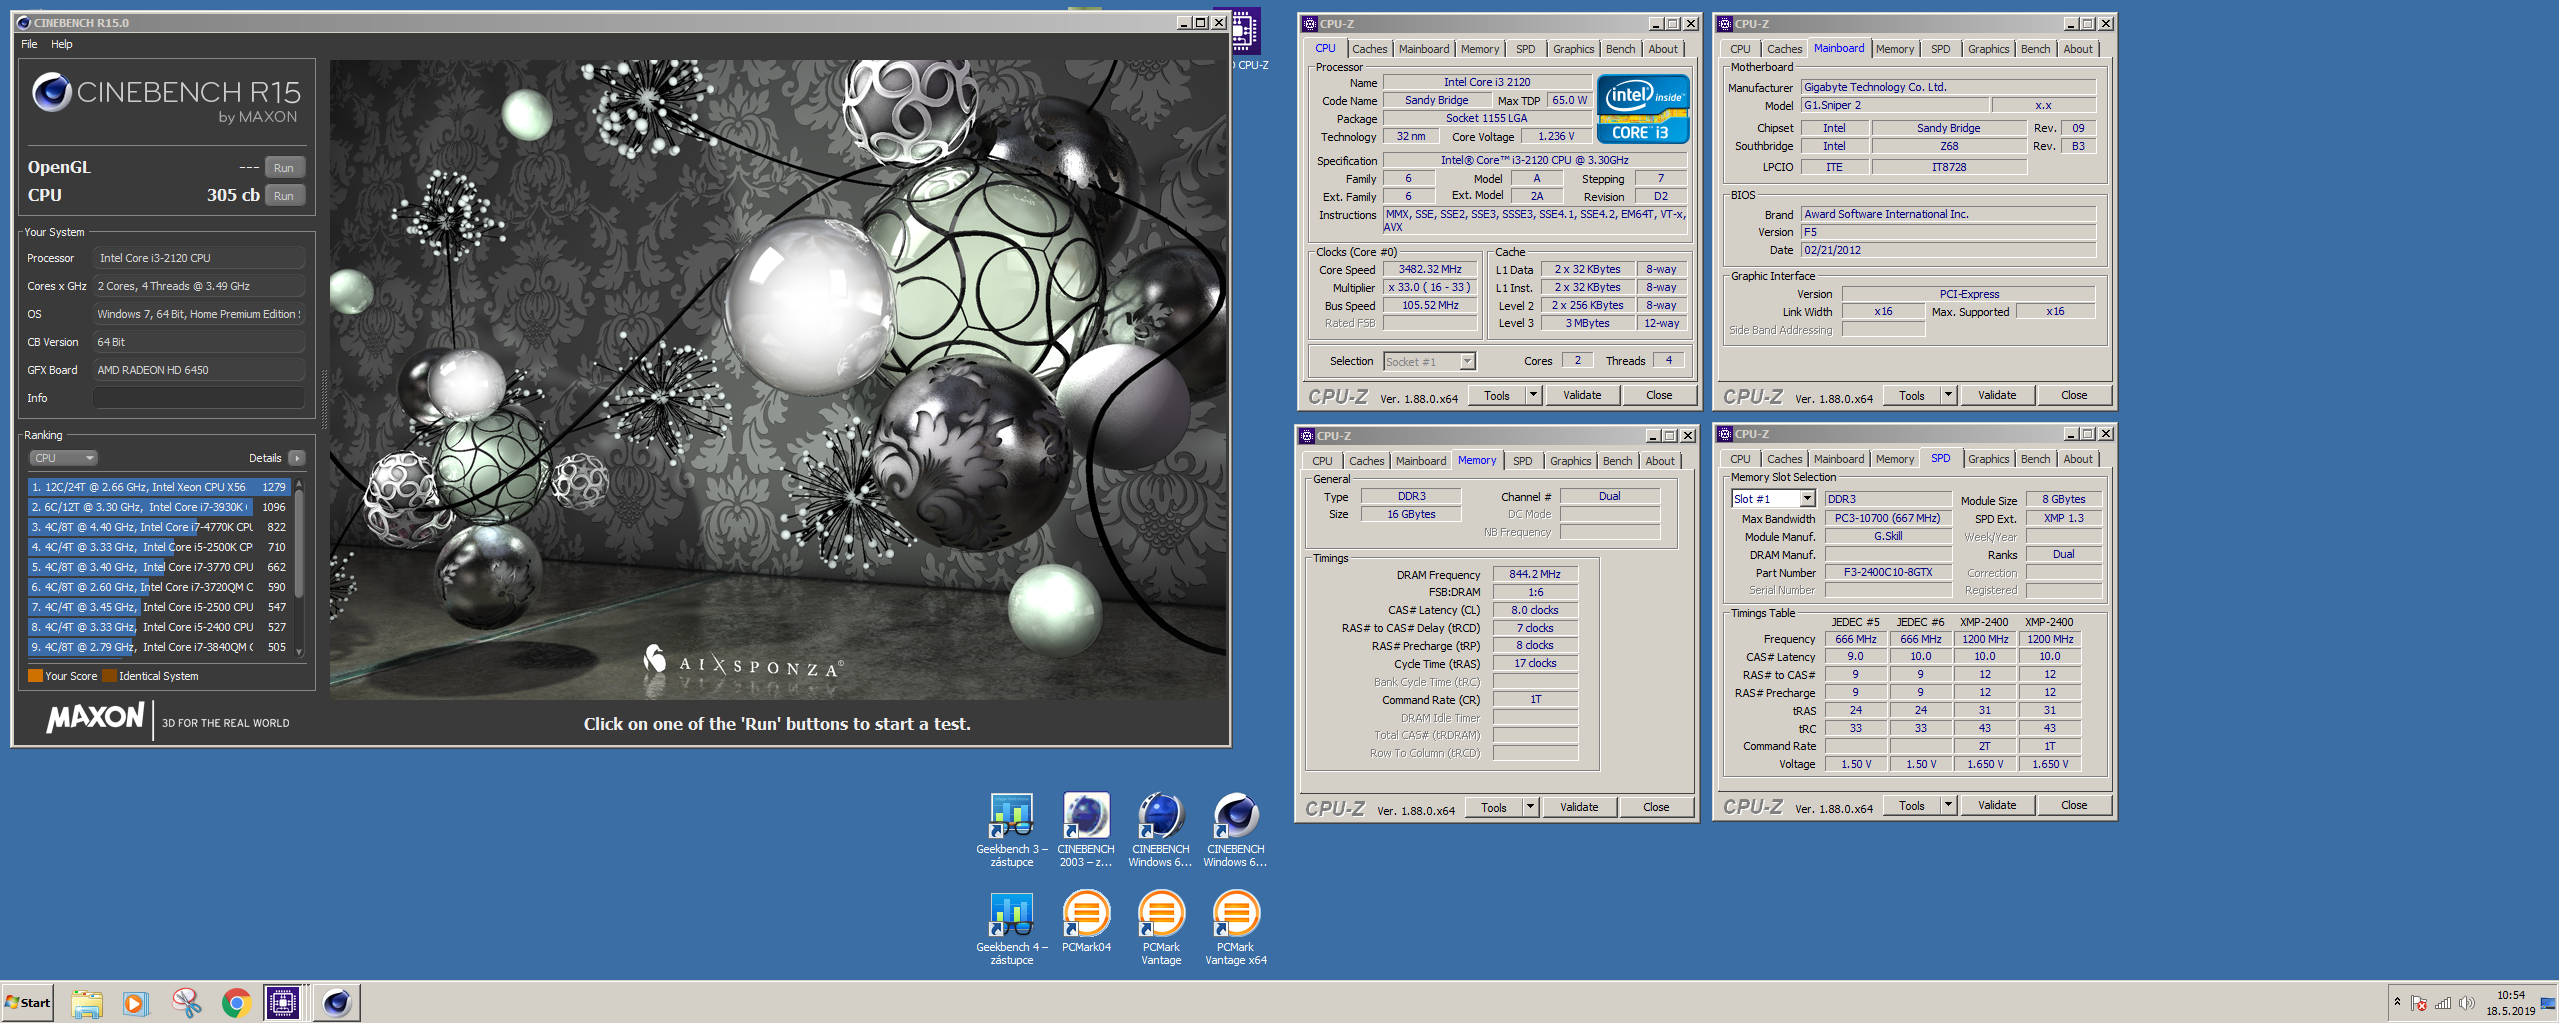Image resolution: width=2559 pixels, height=1023 pixels.
Task: Click the Details label in the Ranking panel
Action: click(265, 458)
